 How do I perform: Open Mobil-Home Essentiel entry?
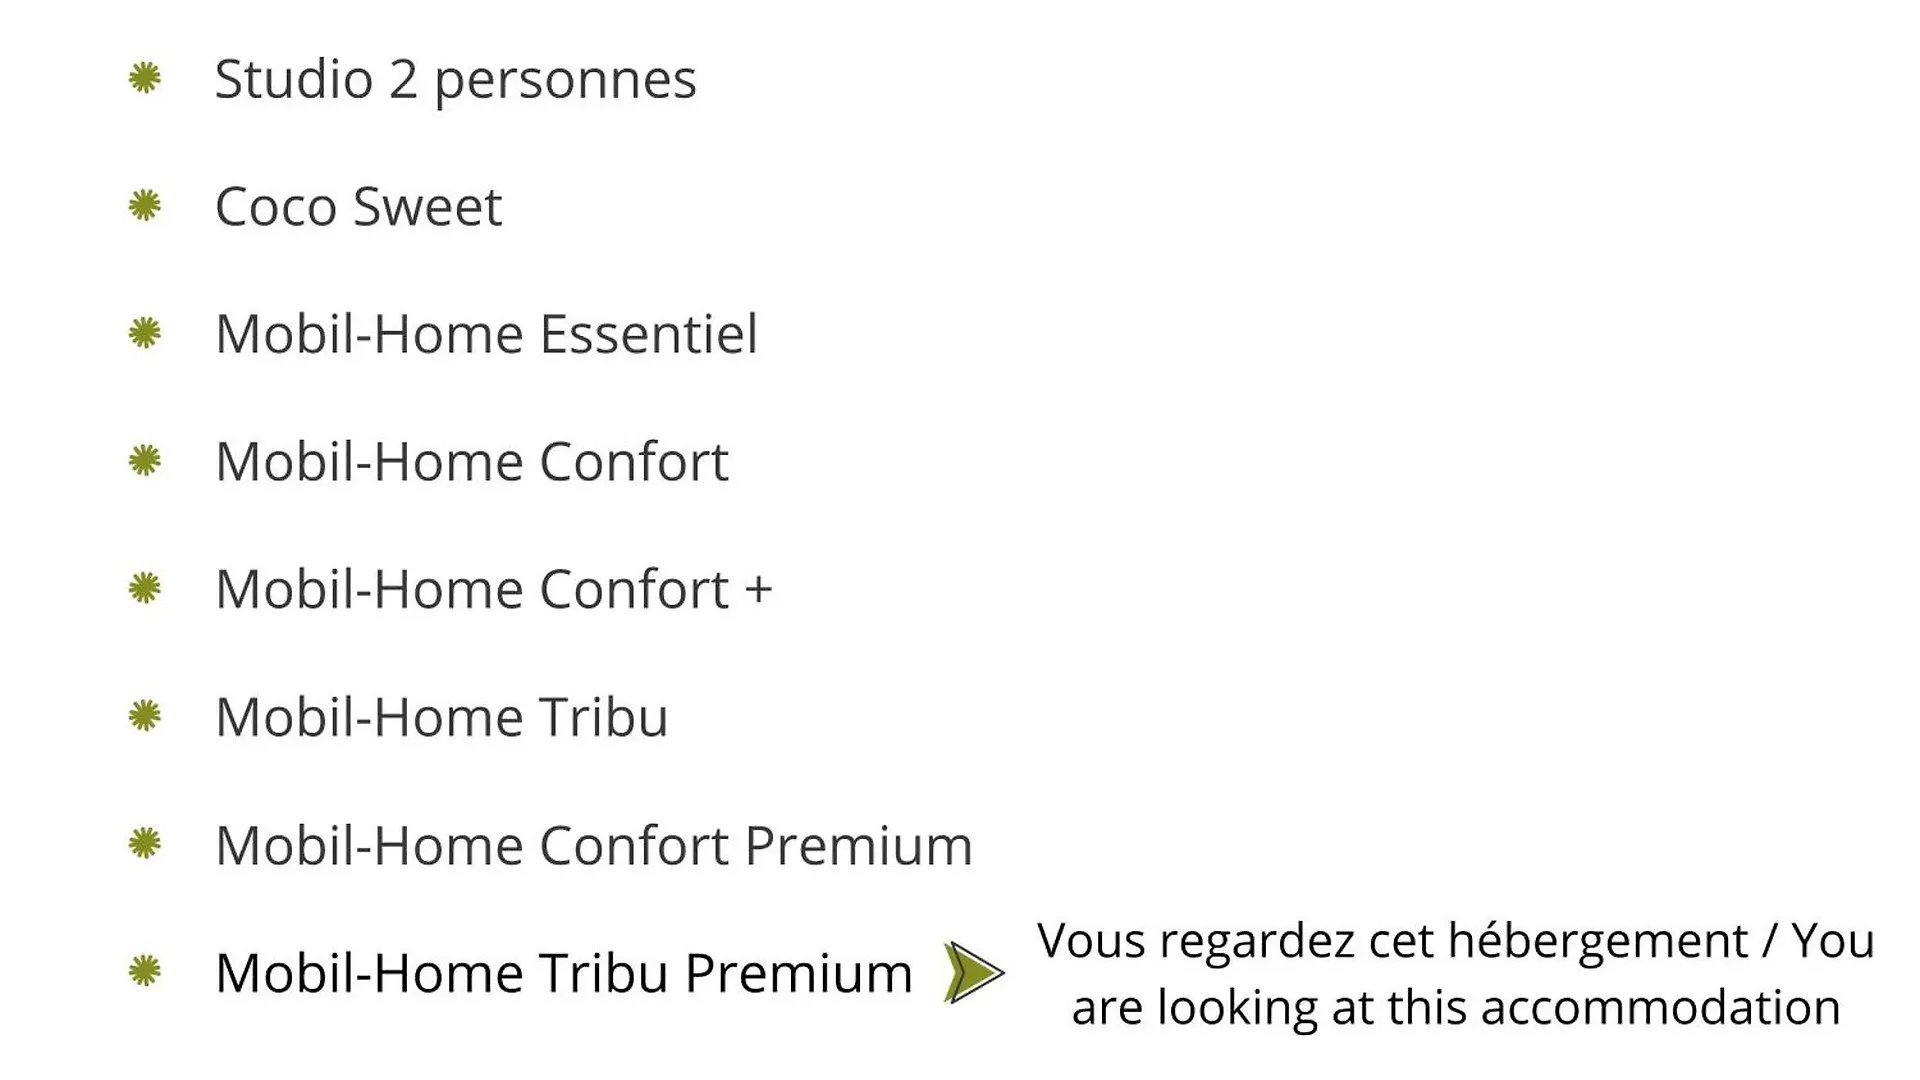coord(486,334)
